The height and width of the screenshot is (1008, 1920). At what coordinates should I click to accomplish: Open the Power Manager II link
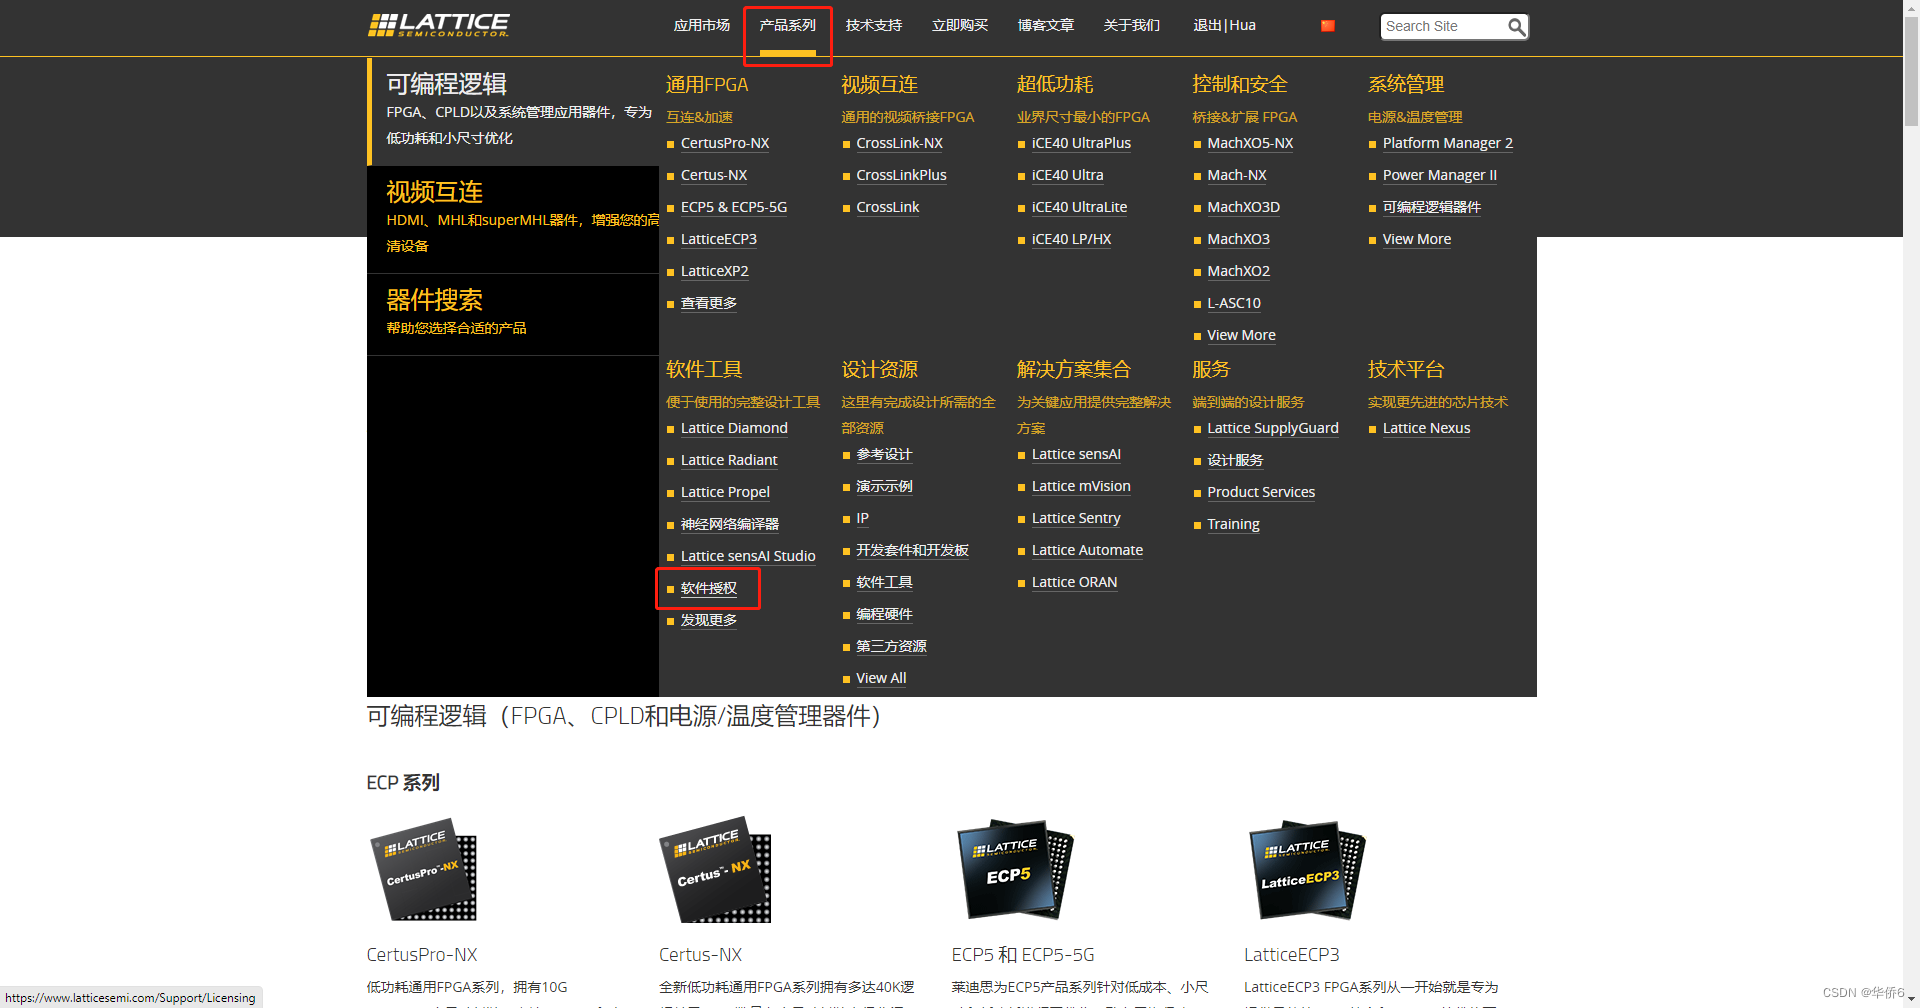[1439, 176]
